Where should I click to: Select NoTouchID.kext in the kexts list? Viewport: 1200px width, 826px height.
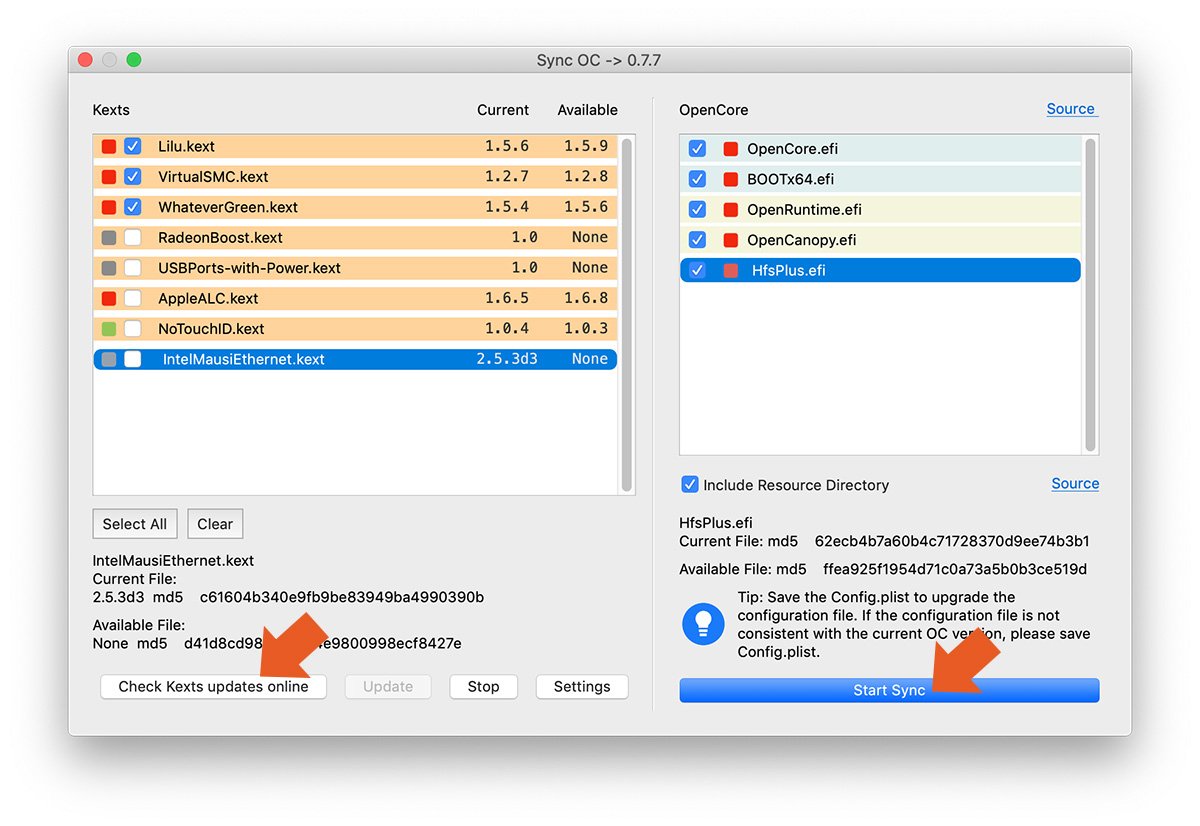(211, 329)
